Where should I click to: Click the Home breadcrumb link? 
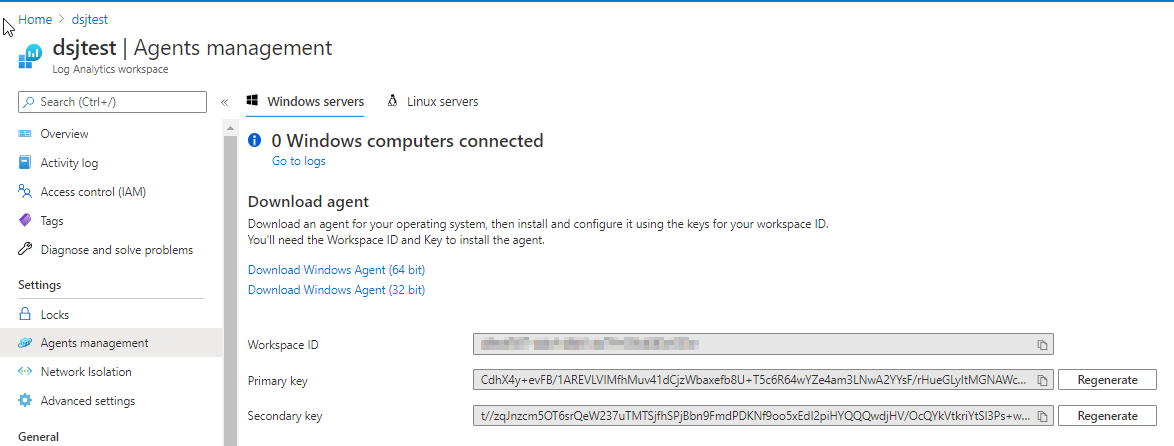click(x=35, y=19)
